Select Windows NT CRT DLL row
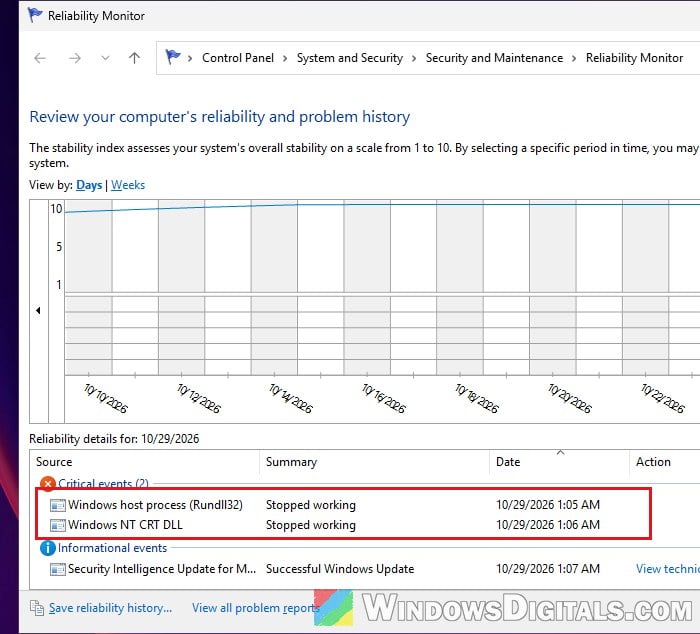This screenshot has height=634, width=700. pos(343,525)
